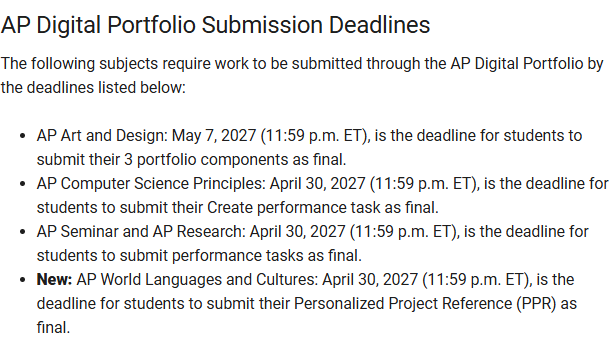Click 'Personalized Project Reference (PPR)' text
The width and height of the screenshot is (612, 364).
point(425,304)
